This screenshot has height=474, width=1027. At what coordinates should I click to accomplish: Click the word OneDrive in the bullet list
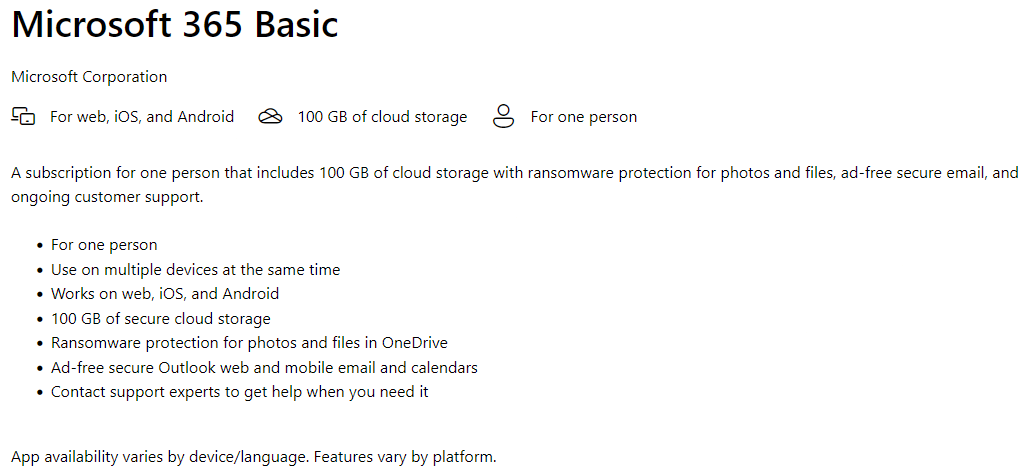pyautogui.click(x=415, y=342)
